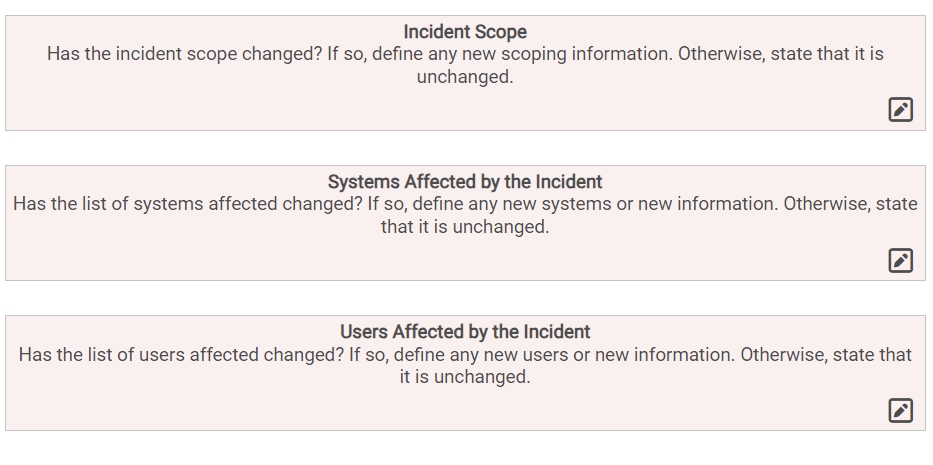
Task: Click the Users Affected by the Incident title
Action: (465, 332)
